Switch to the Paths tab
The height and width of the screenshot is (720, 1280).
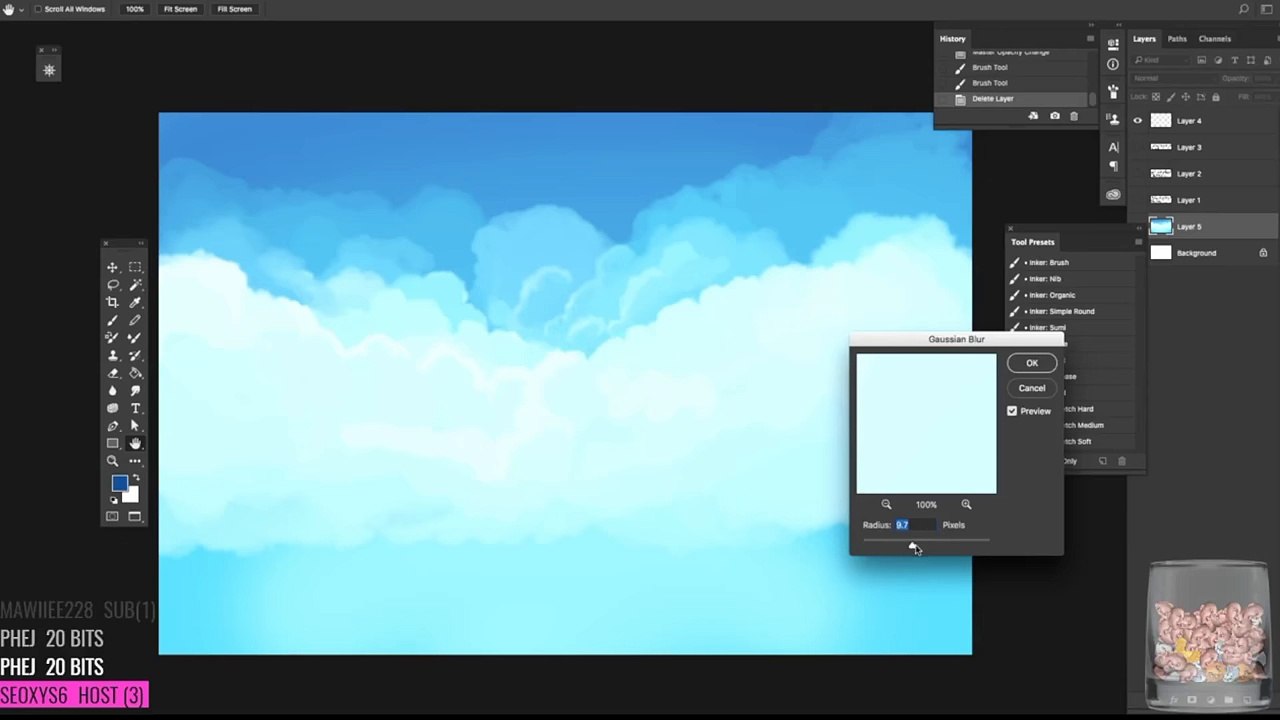pyautogui.click(x=1177, y=39)
